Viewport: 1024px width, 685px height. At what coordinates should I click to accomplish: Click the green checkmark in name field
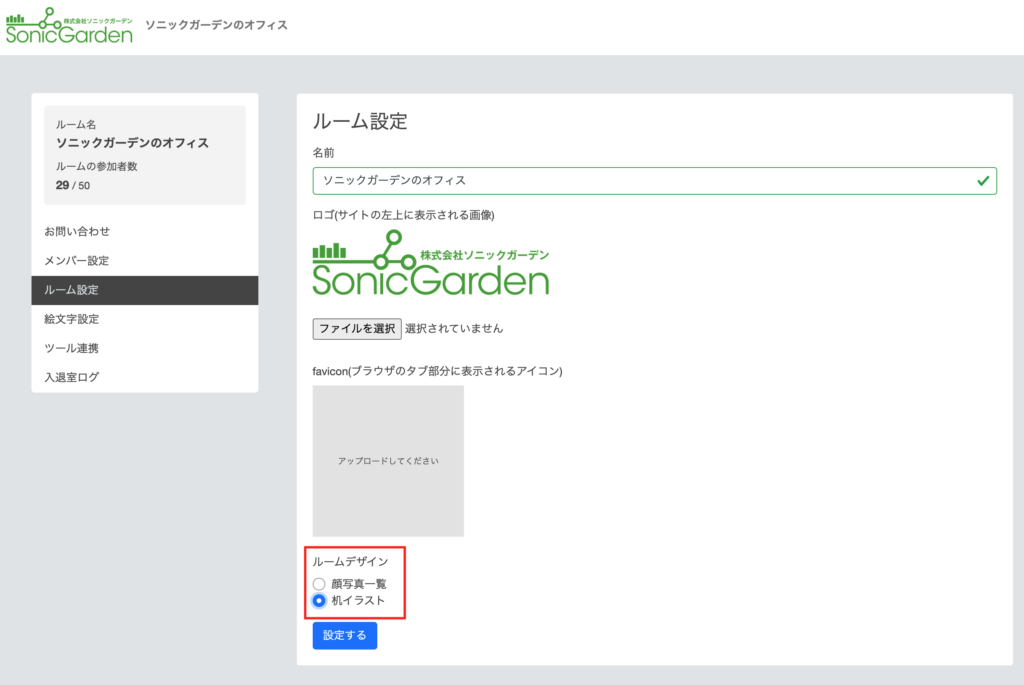click(x=983, y=181)
